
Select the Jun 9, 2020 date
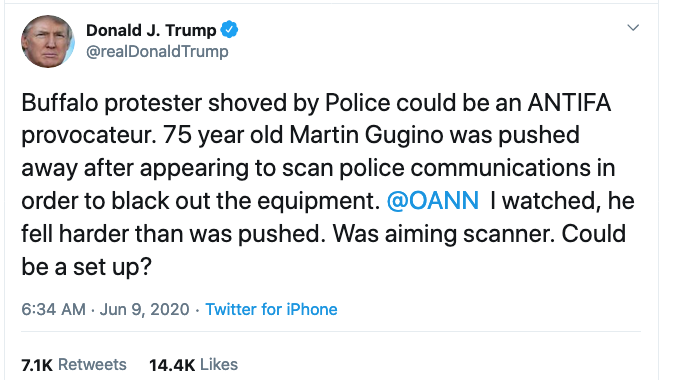click(144, 309)
